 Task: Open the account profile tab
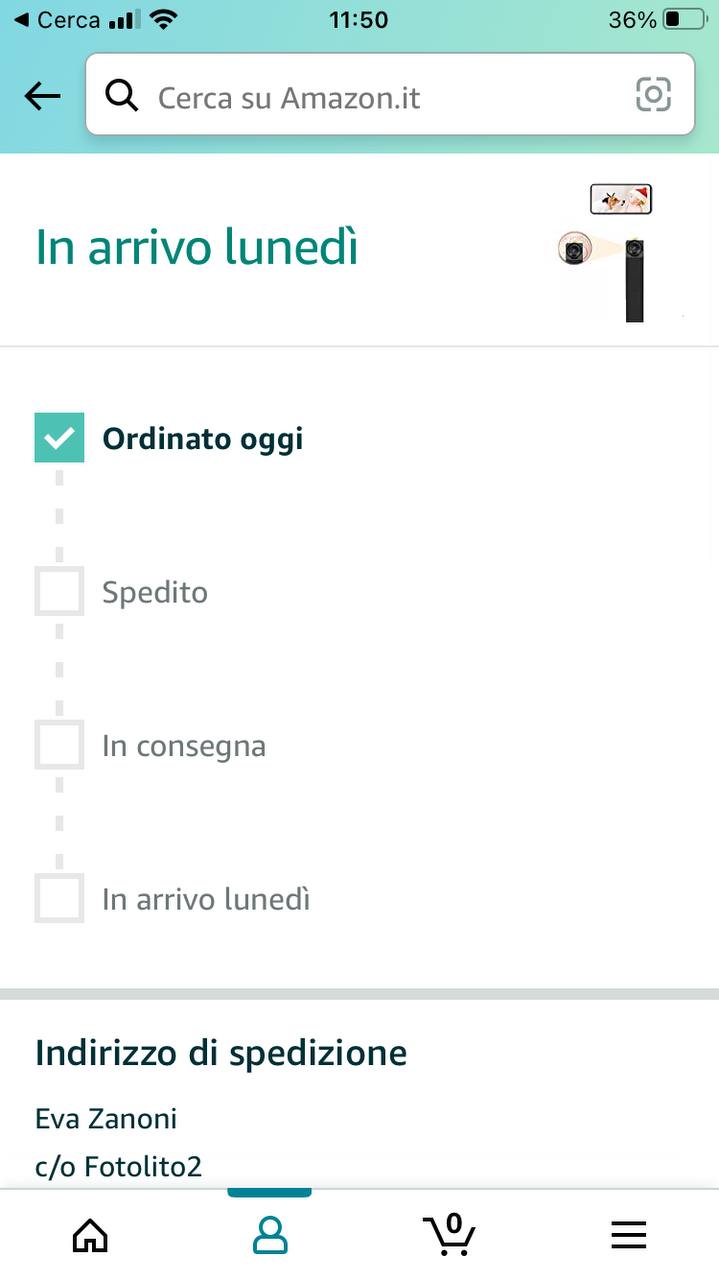click(270, 1236)
